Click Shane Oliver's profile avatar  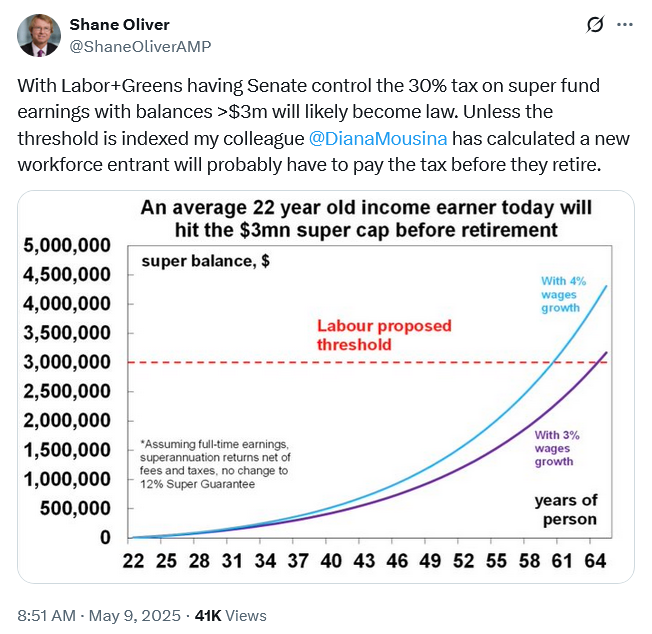tap(38, 35)
